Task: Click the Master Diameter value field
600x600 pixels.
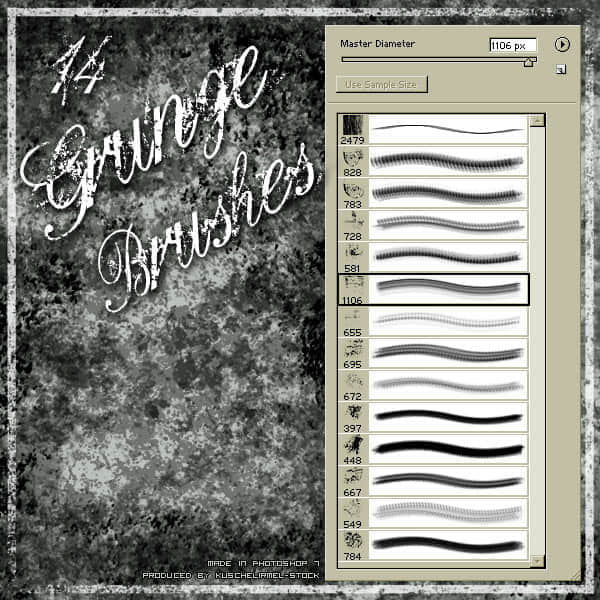Action: (x=513, y=46)
